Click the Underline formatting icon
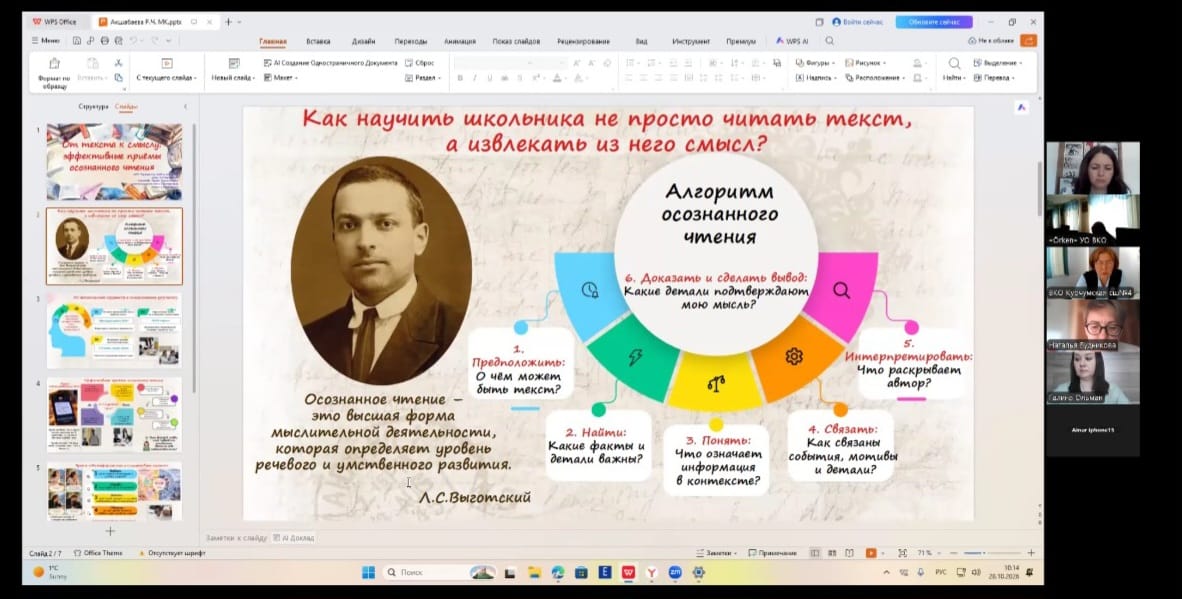Viewport: 1182px width, 599px height. point(489,78)
